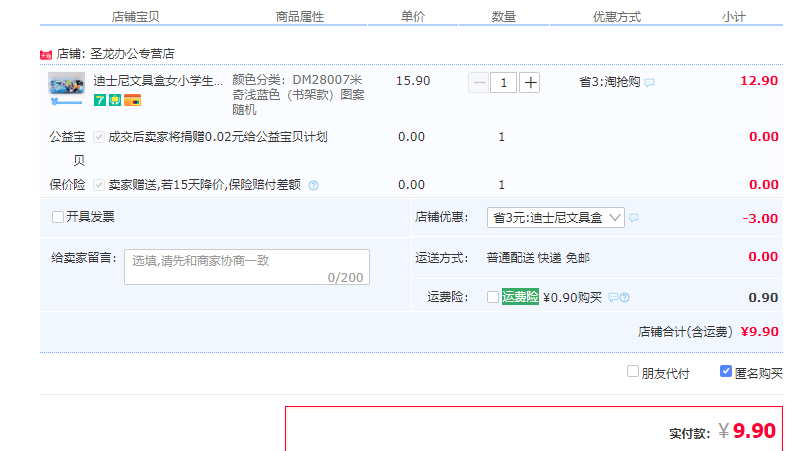Click the 实付款 amount 9.90
This screenshot has height=451, width=809.
pyautogui.click(x=754, y=430)
